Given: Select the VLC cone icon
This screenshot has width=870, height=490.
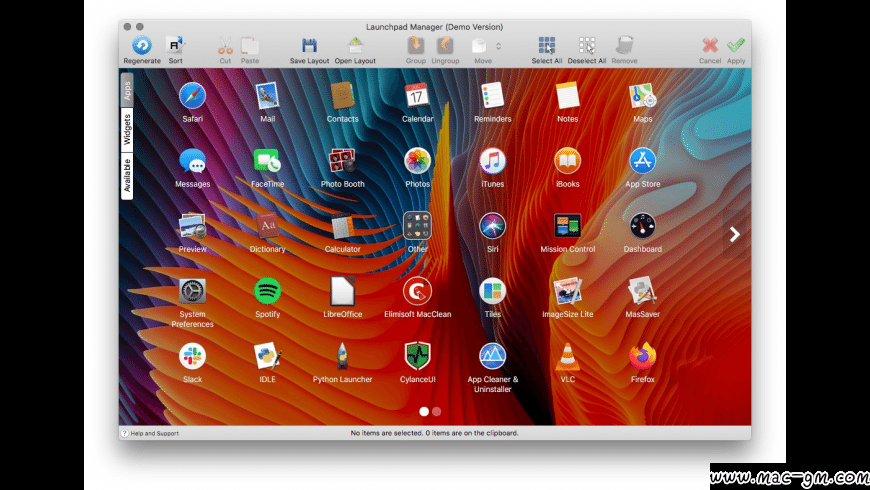Looking at the screenshot, I should 568,356.
